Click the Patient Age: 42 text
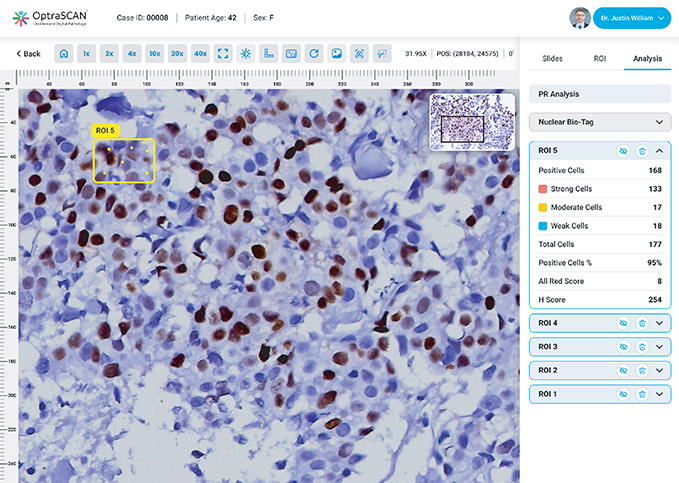The width and height of the screenshot is (679, 483). click(x=210, y=18)
